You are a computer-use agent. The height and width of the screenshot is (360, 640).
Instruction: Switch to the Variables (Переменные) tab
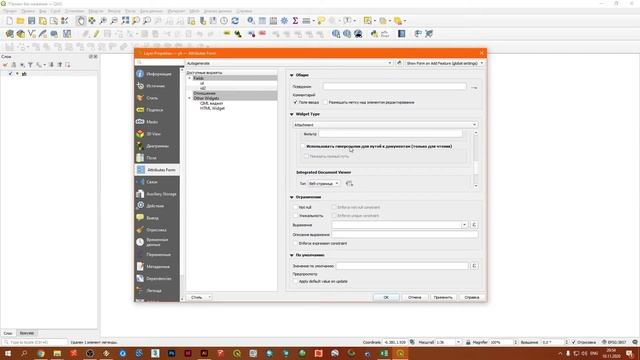click(157, 255)
